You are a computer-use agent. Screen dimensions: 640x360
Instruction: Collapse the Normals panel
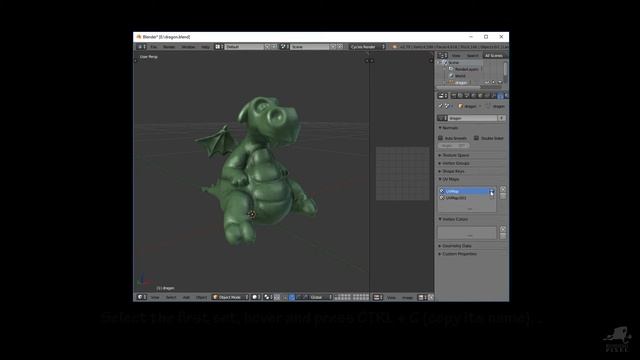tap(449, 128)
